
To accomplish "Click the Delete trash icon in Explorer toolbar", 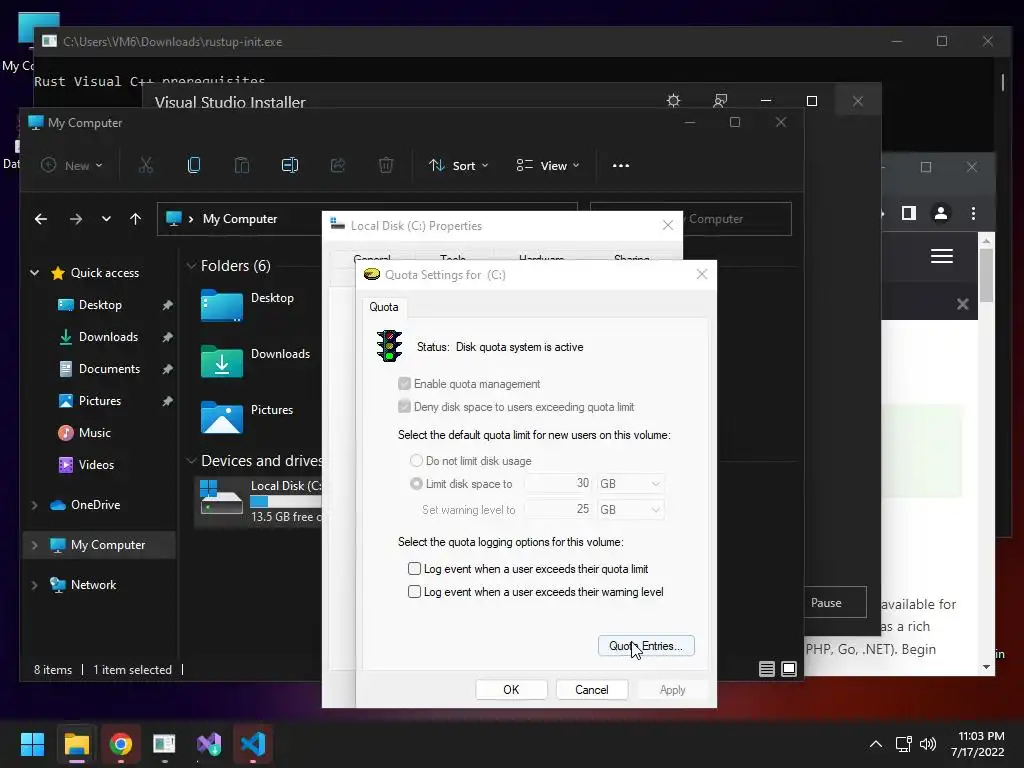I will (x=386, y=165).
